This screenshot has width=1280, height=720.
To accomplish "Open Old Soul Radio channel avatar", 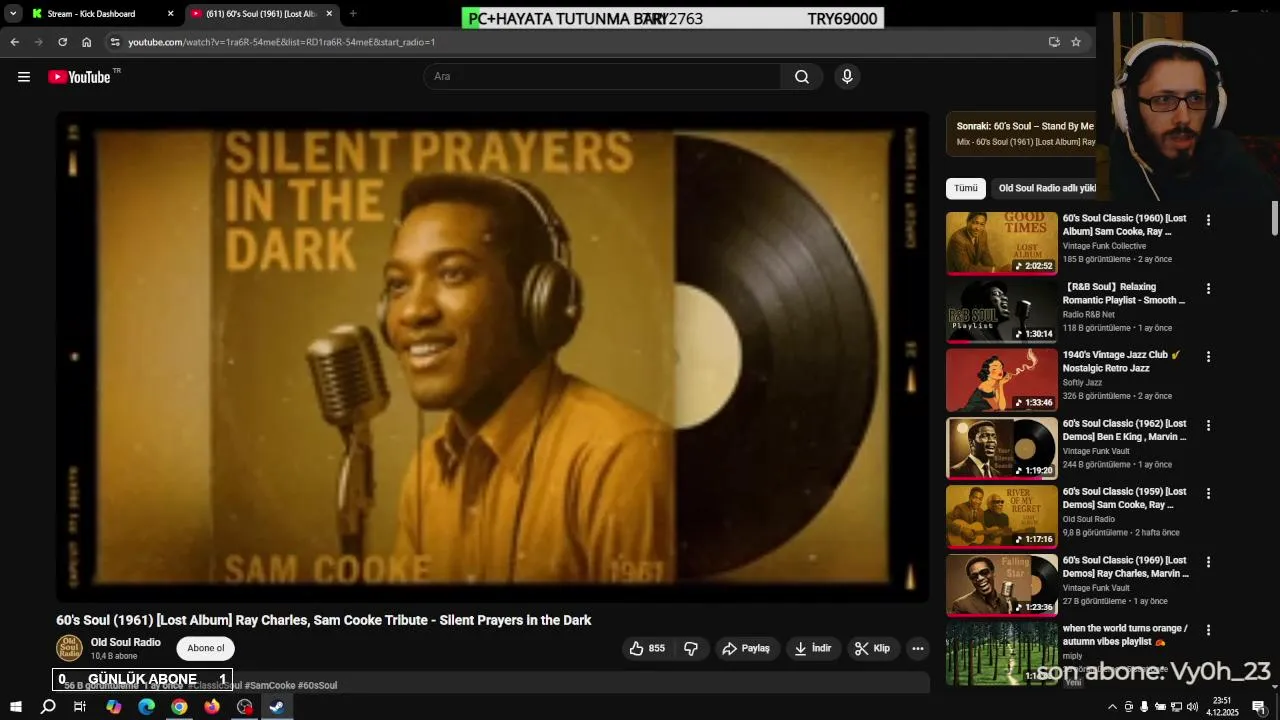I will pos(69,648).
